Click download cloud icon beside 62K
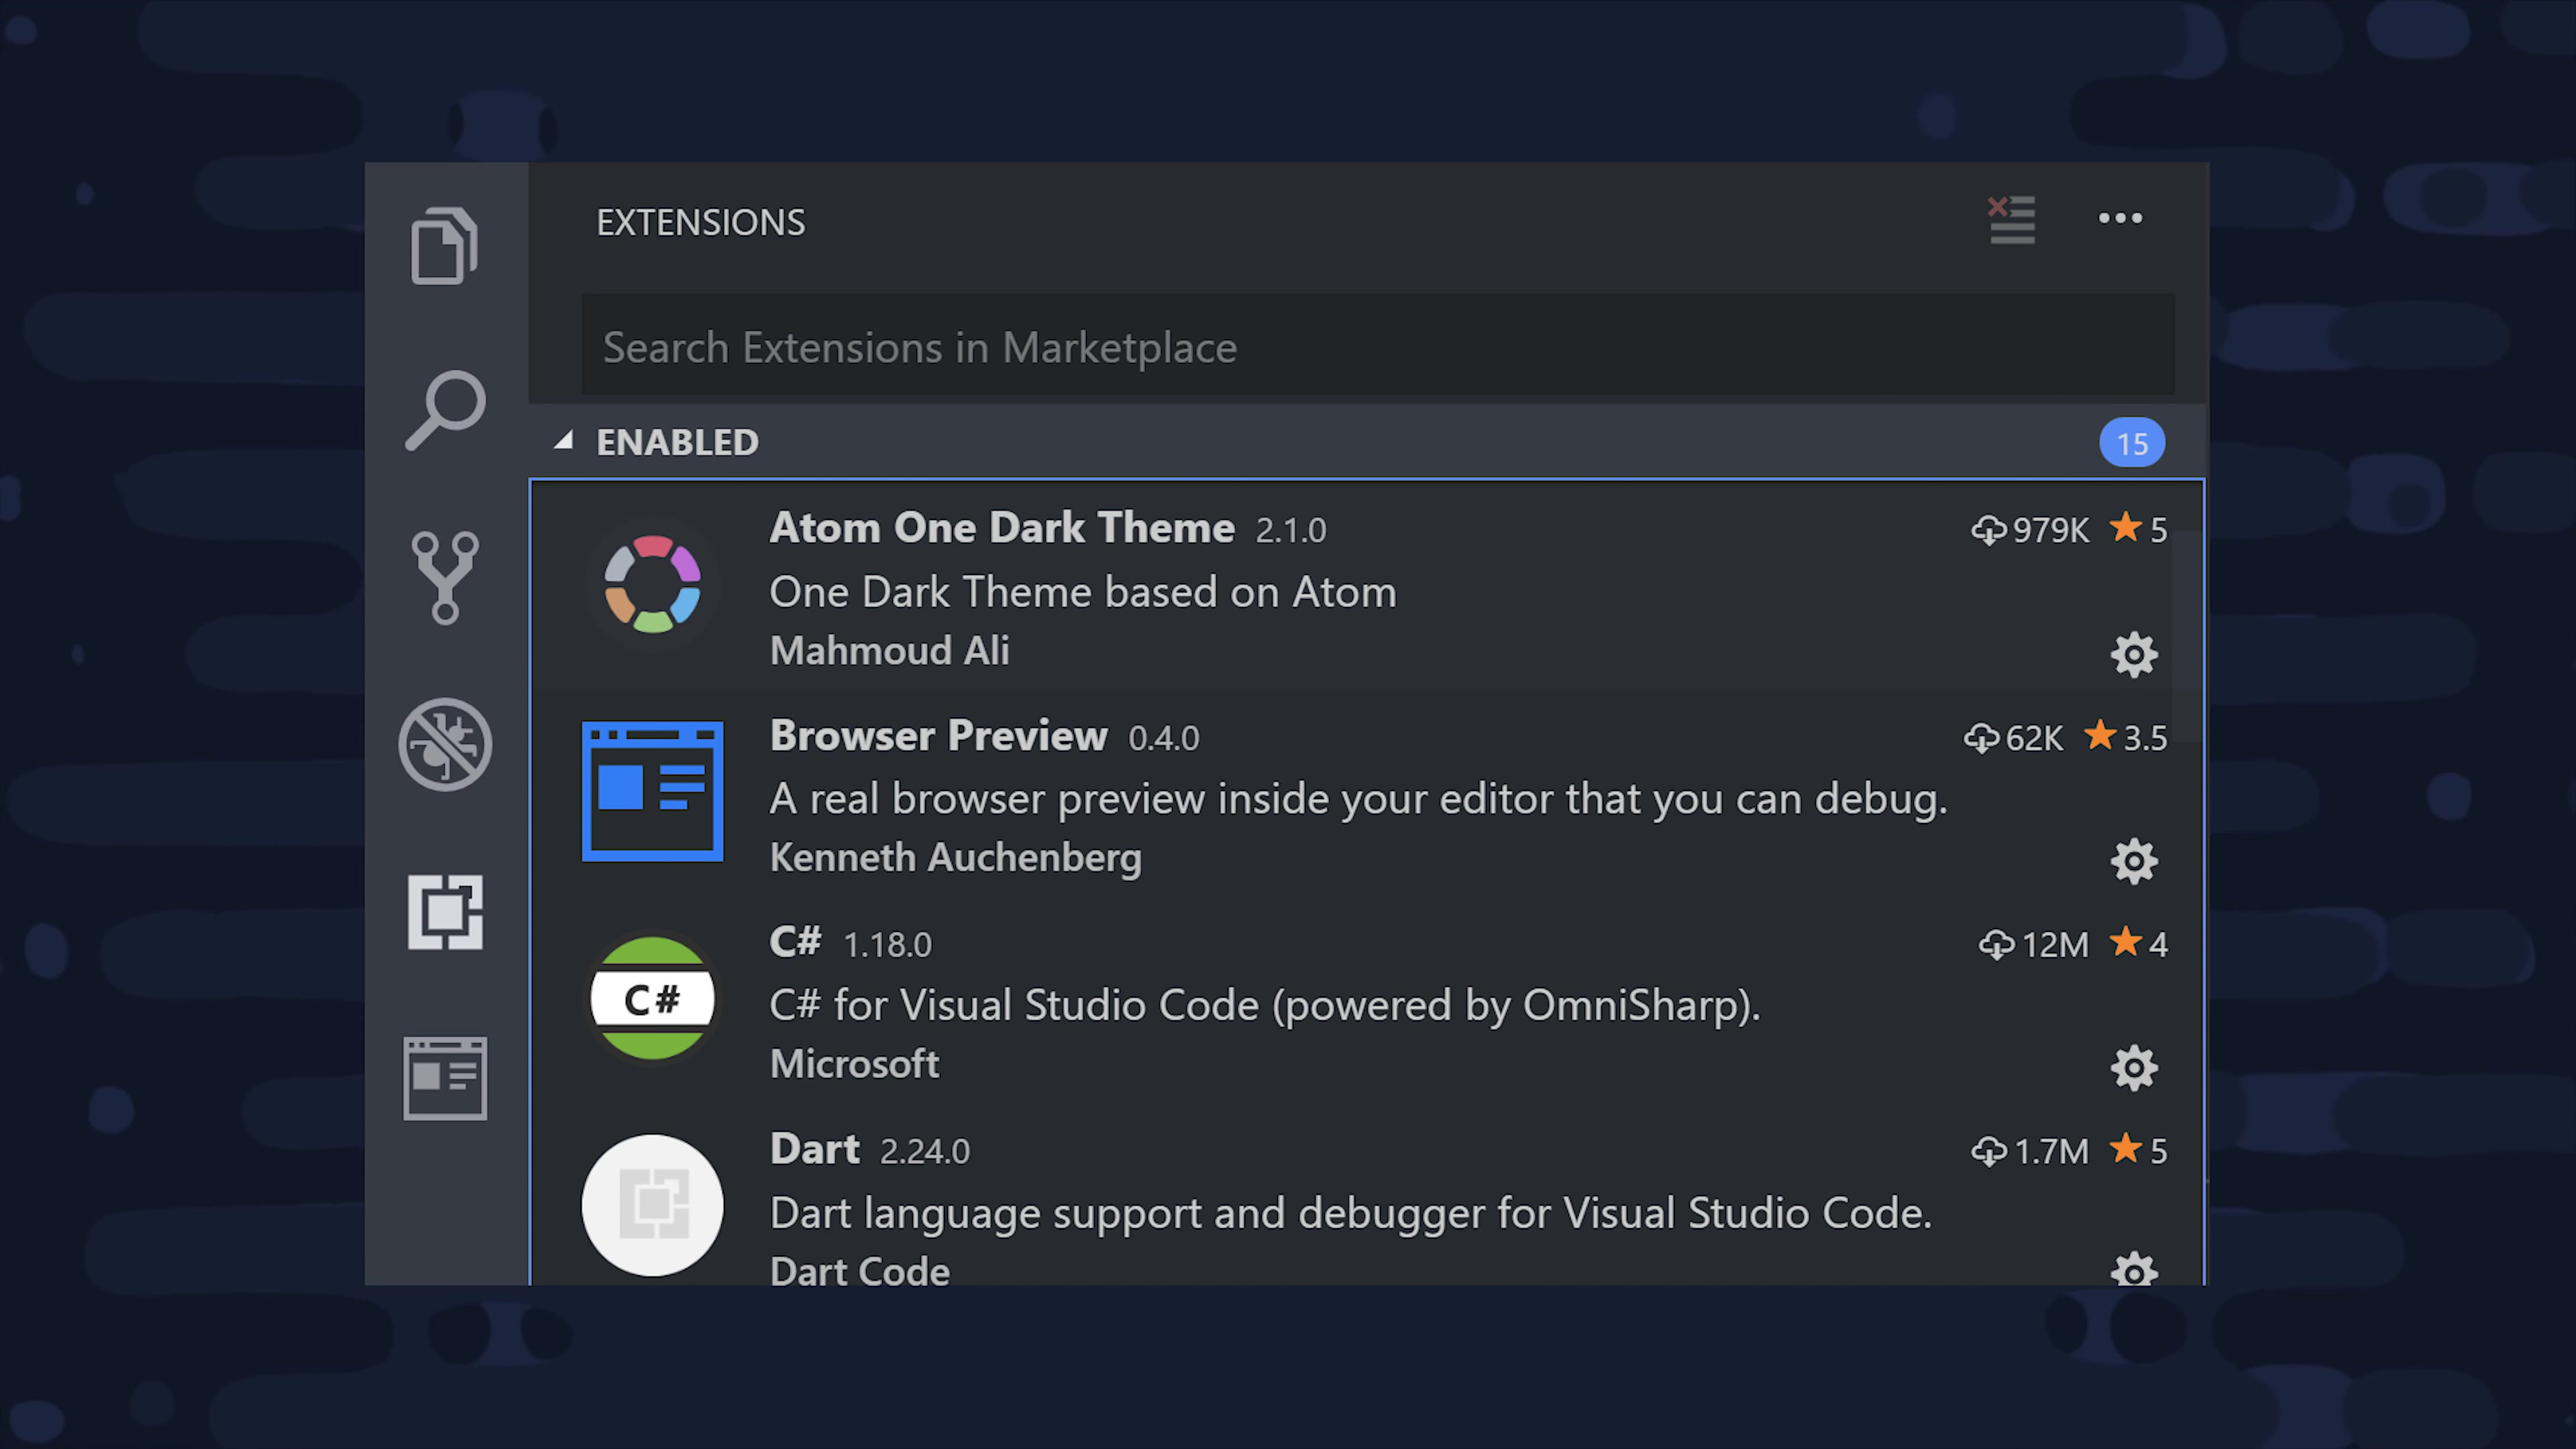This screenshot has width=2576, height=1449. tap(1981, 738)
